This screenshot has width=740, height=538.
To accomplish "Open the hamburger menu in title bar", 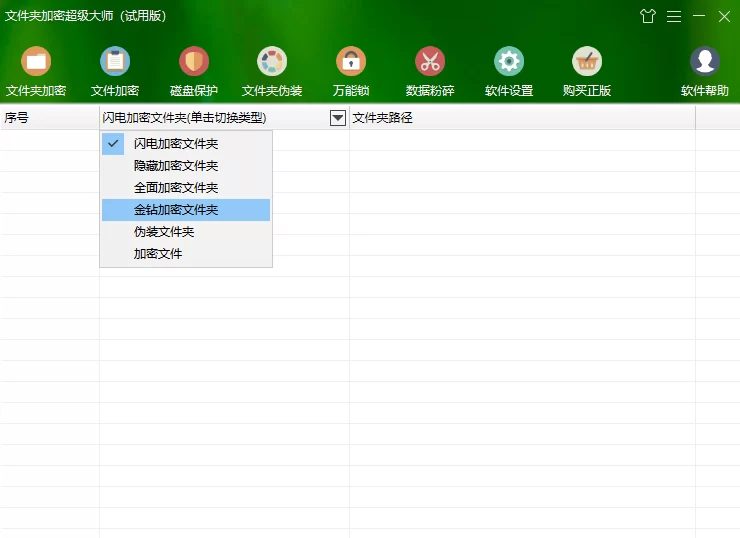I will click(673, 17).
